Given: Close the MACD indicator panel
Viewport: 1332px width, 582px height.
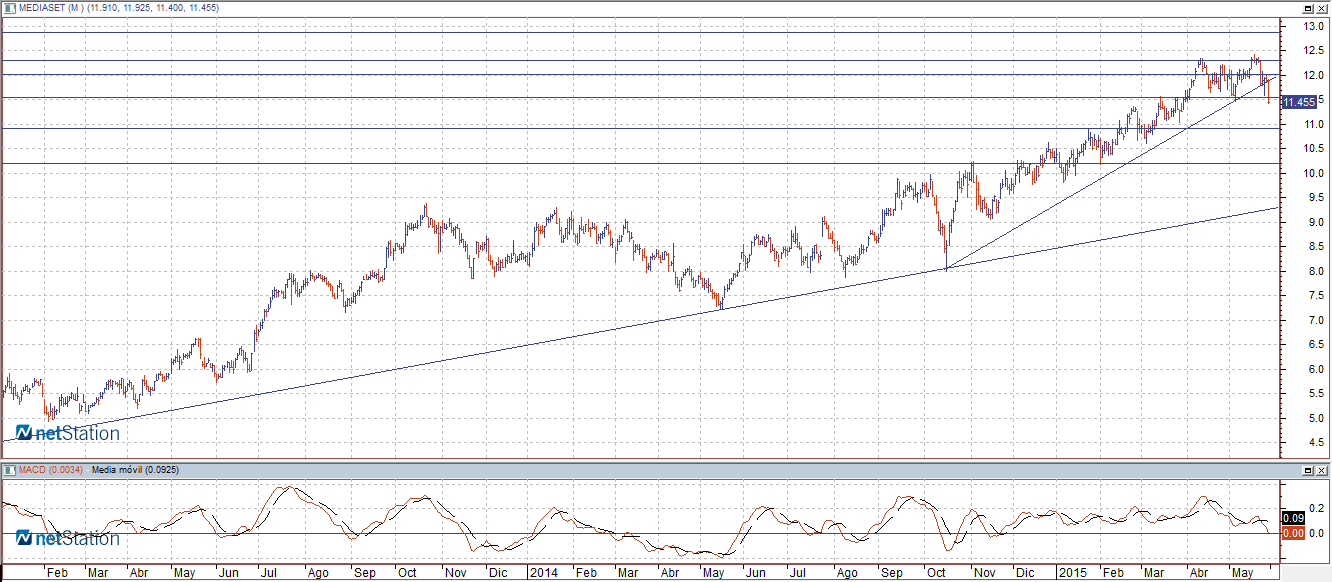Looking at the screenshot, I should pos(1321,469).
